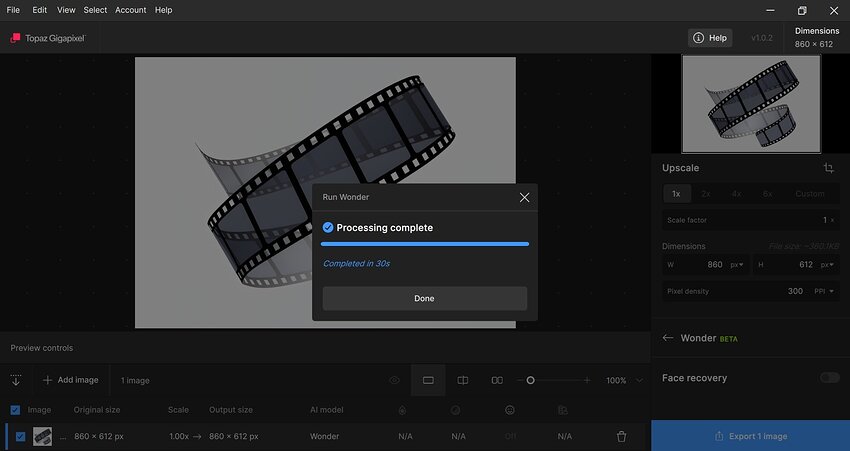The width and height of the screenshot is (850, 451).
Task: Toggle the preview eye icon
Action: 395,380
